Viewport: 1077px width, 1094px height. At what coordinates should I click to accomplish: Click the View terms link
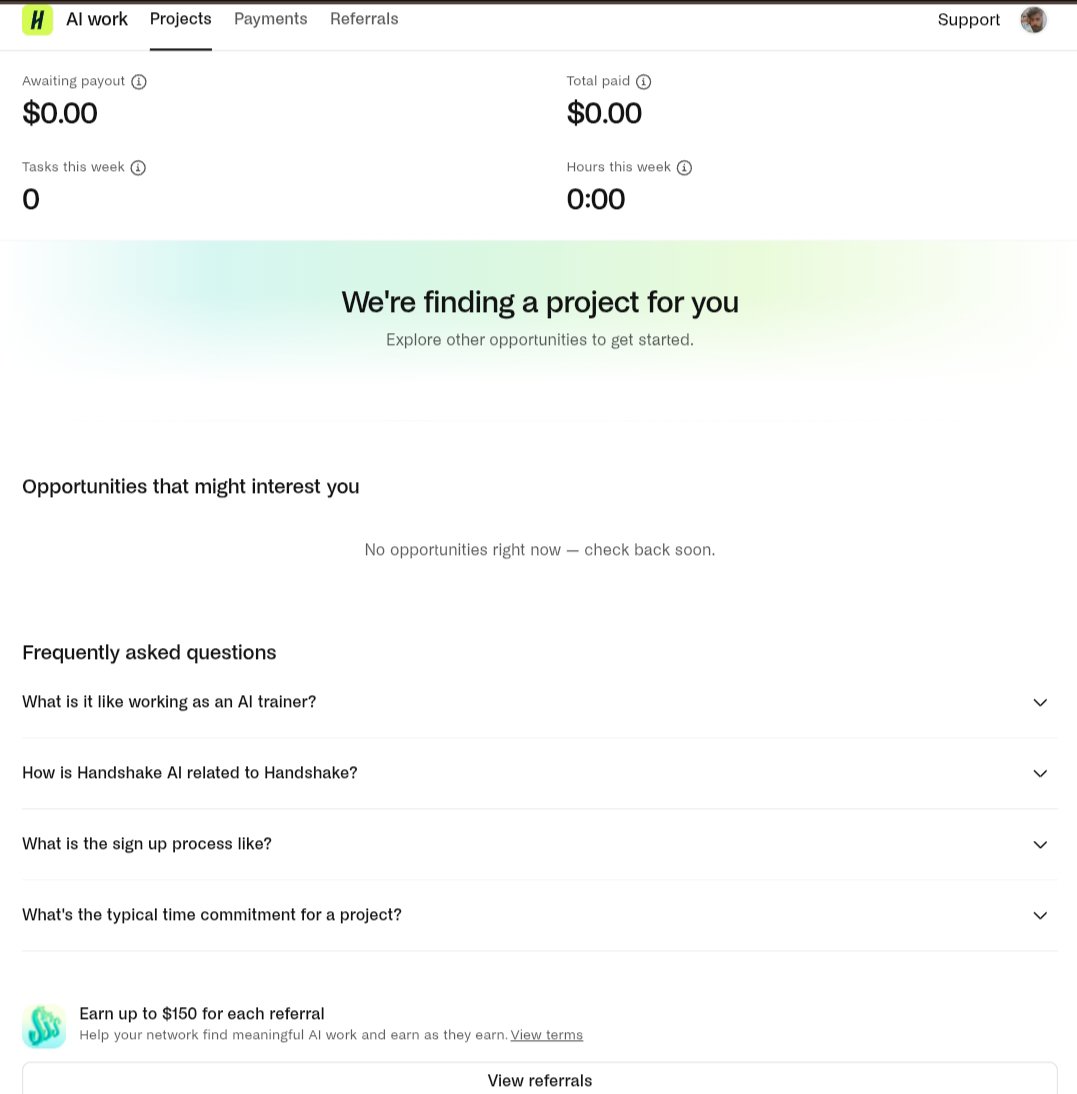(546, 1035)
